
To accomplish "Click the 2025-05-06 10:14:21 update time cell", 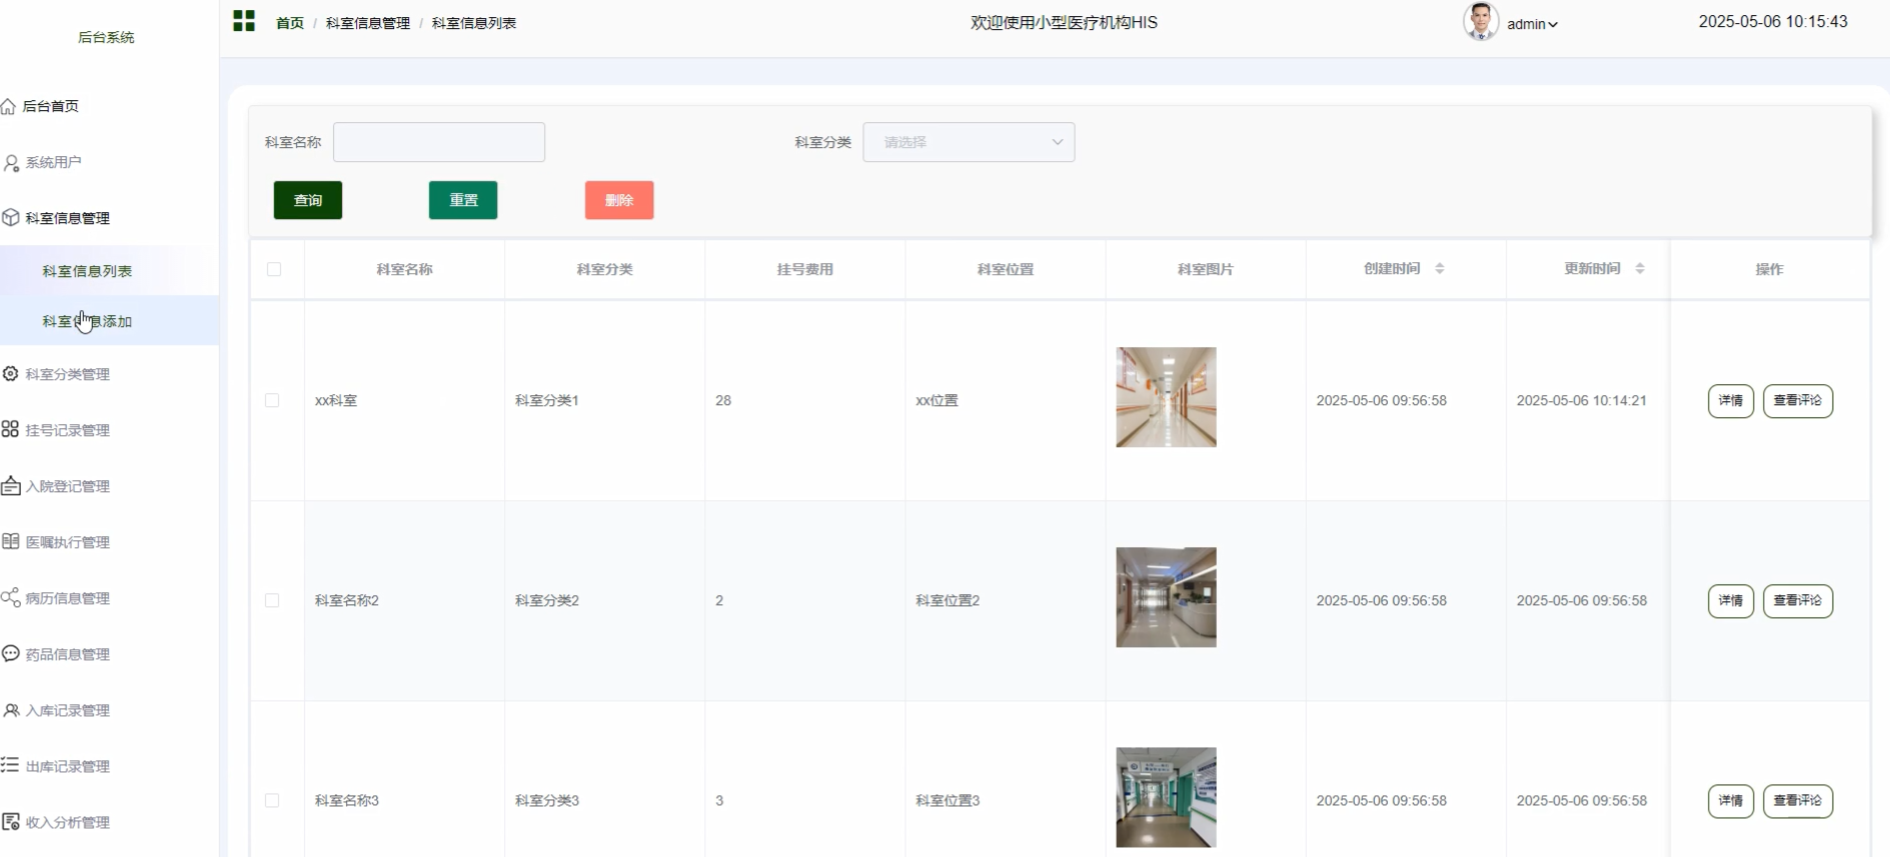I will pos(1581,400).
